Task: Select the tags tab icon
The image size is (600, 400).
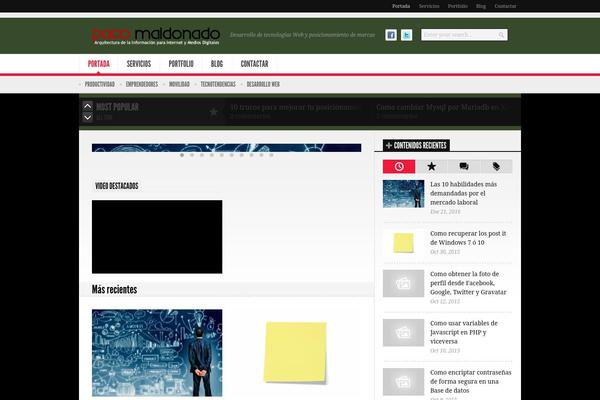Action: pos(496,167)
